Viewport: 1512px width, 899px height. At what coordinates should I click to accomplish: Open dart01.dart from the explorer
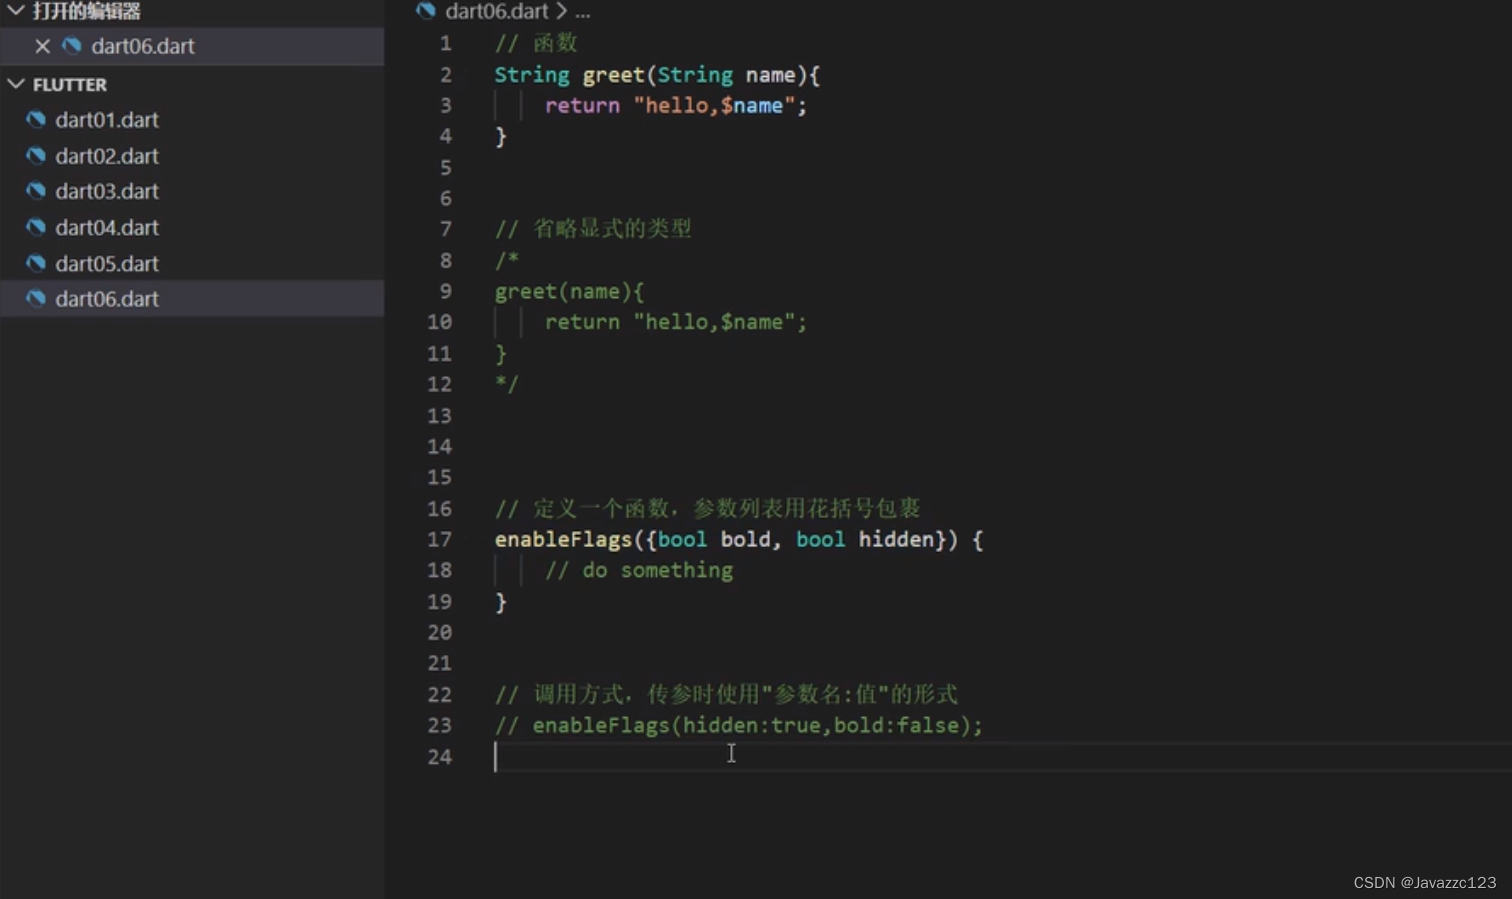pos(107,119)
